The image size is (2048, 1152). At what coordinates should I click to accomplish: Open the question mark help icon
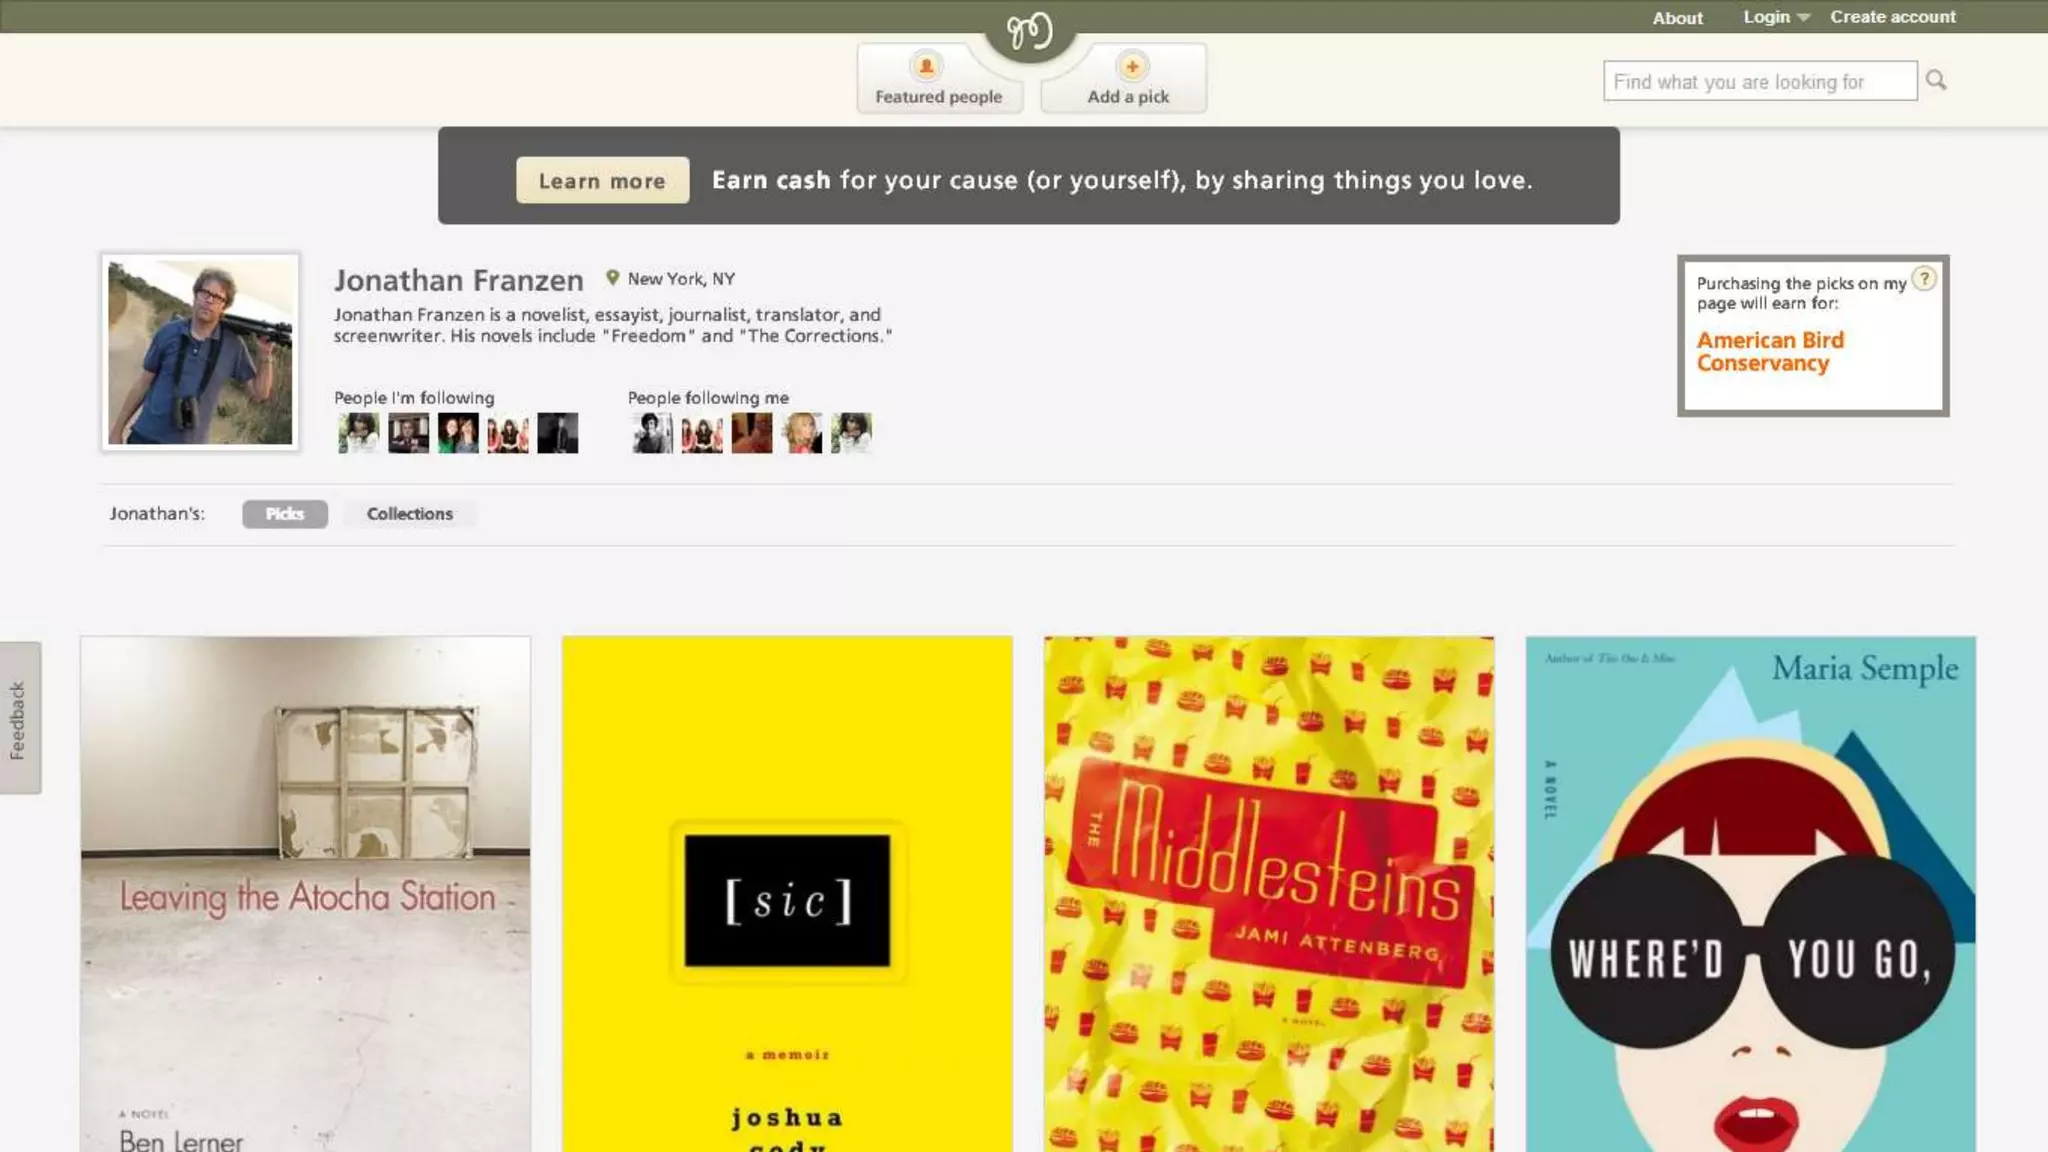[x=1924, y=279]
